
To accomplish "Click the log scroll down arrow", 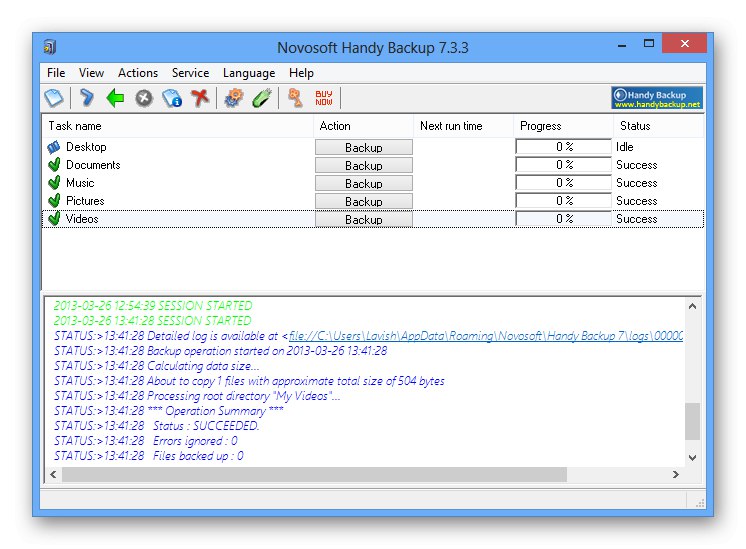I will coord(692,458).
